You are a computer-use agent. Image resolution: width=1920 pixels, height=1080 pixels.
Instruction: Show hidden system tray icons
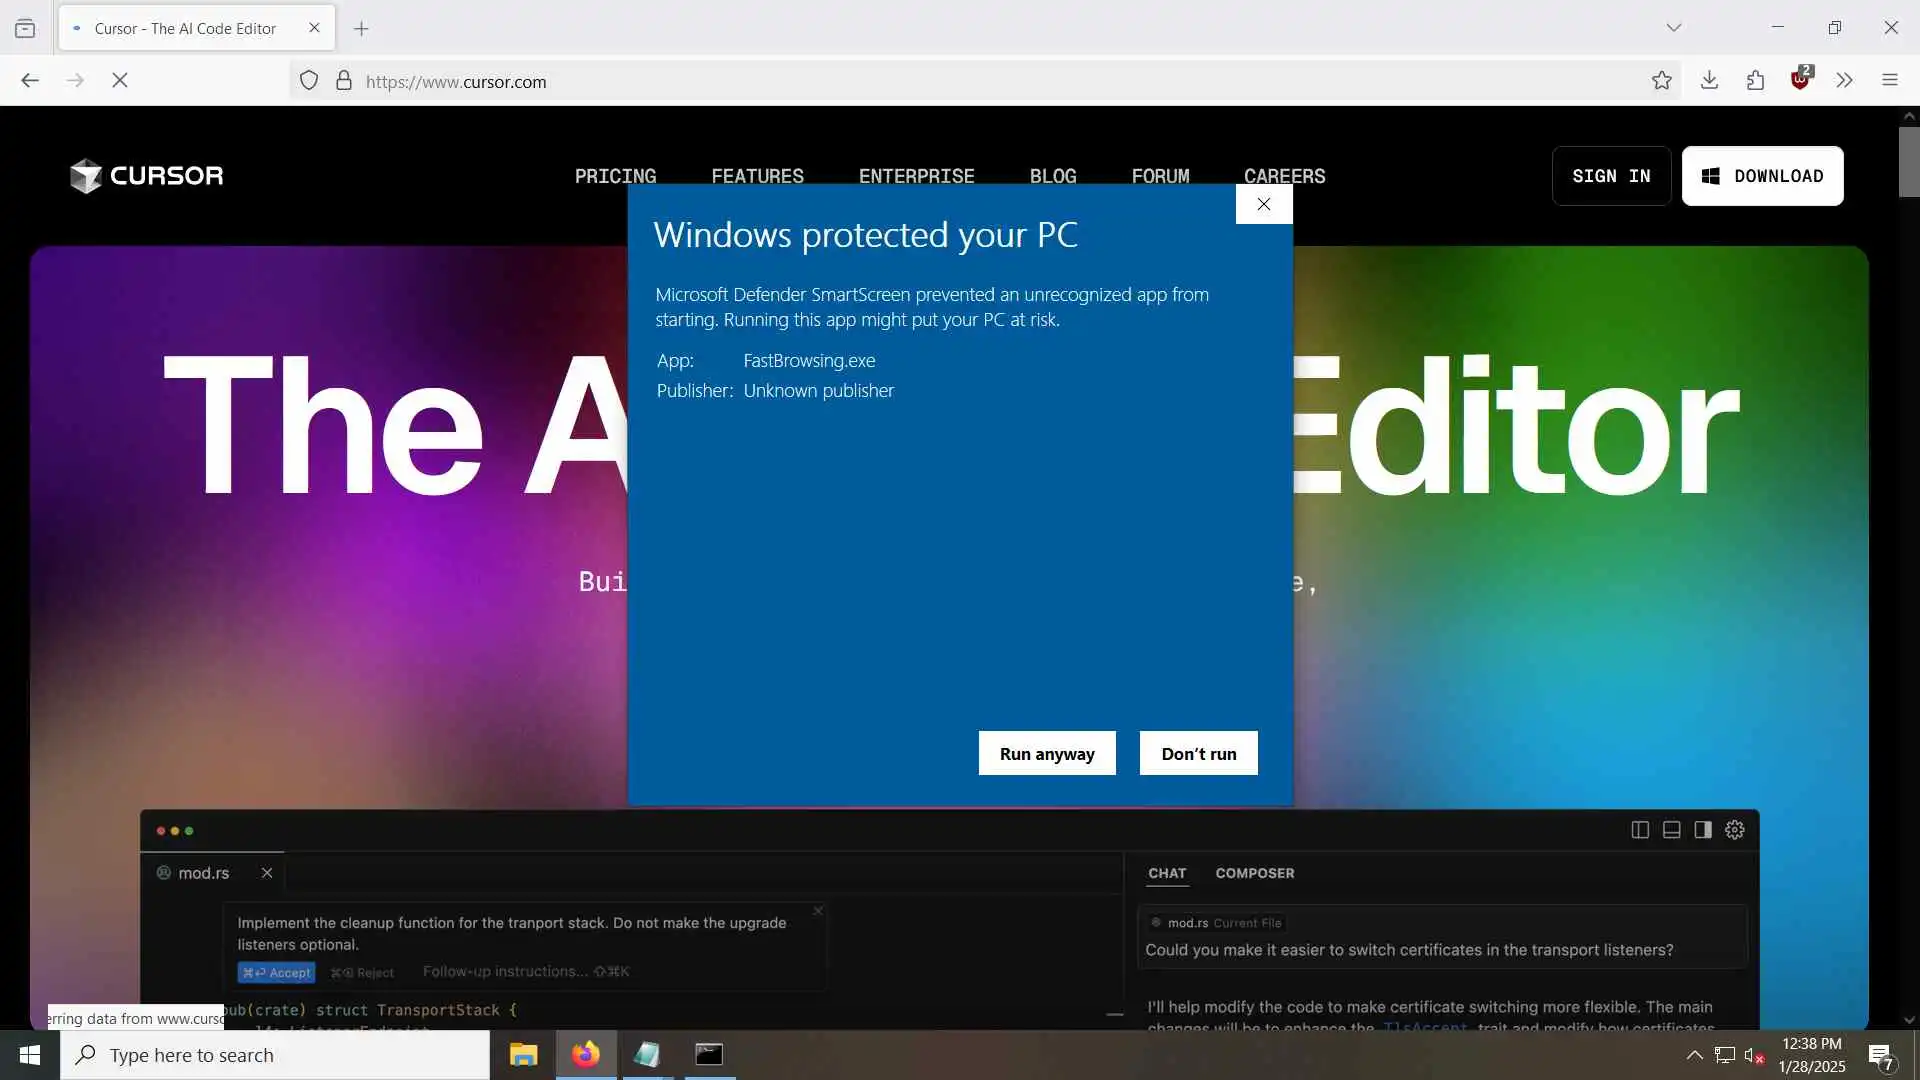(1694, 1055)
